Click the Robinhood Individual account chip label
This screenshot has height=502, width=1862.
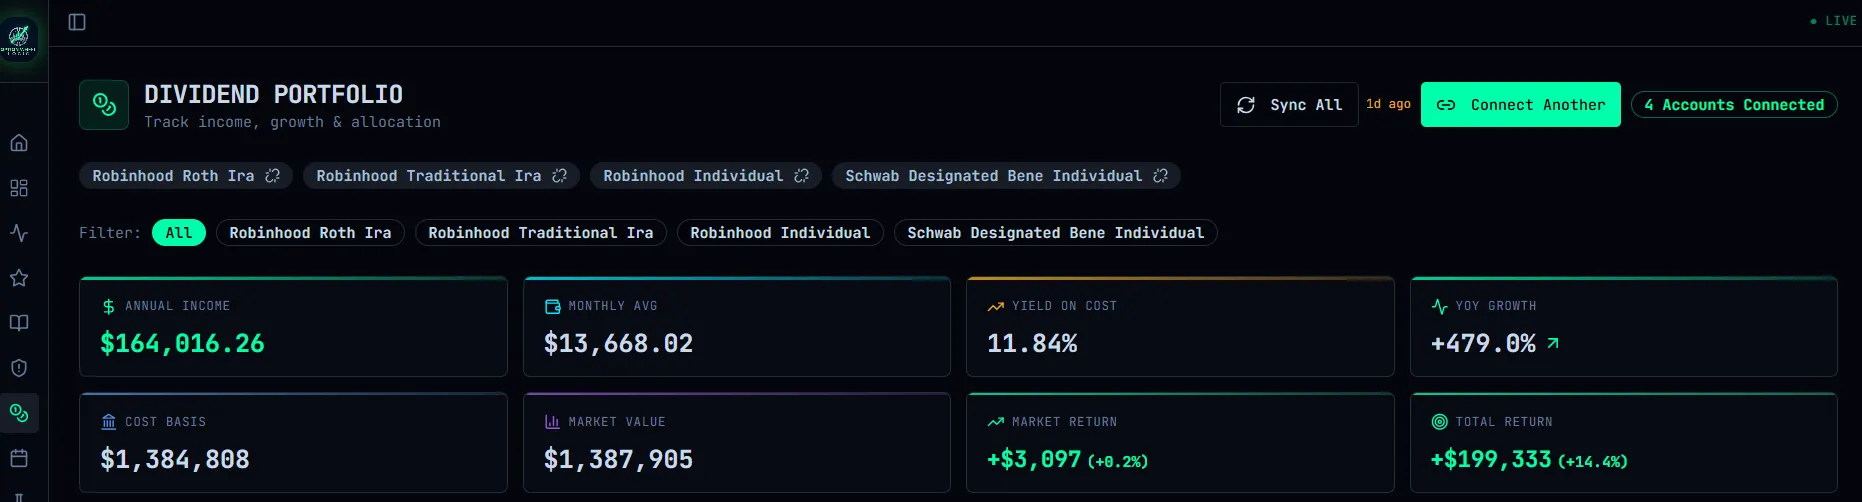click(693, 176)
